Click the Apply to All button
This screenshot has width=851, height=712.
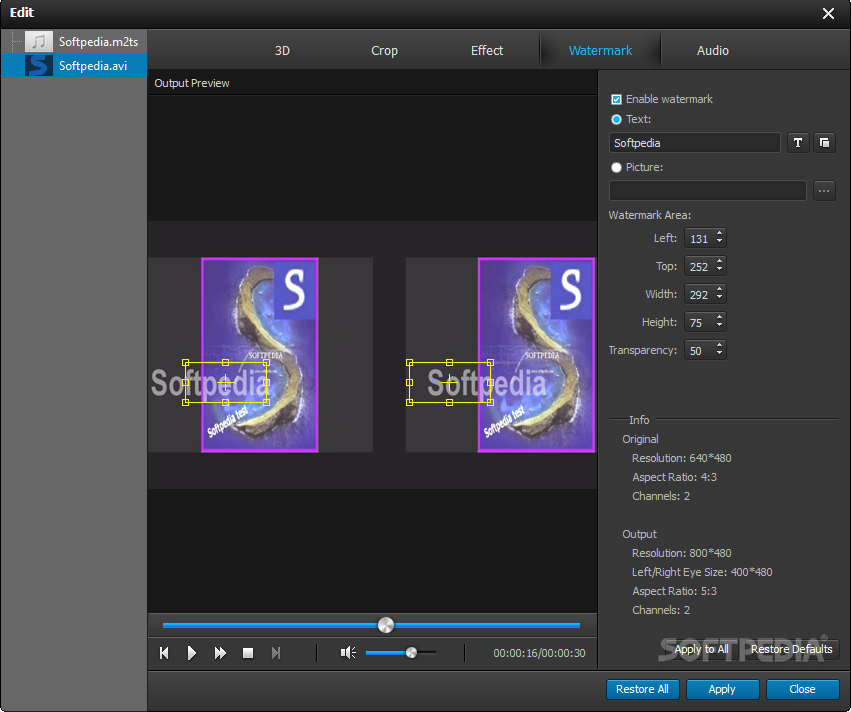(701, 649)
